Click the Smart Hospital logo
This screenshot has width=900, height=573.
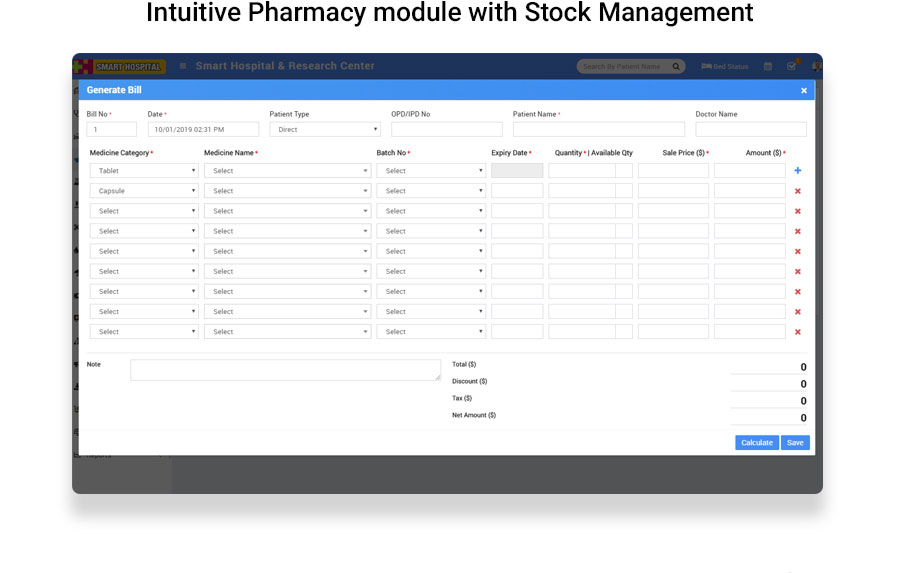coord(121,67)
